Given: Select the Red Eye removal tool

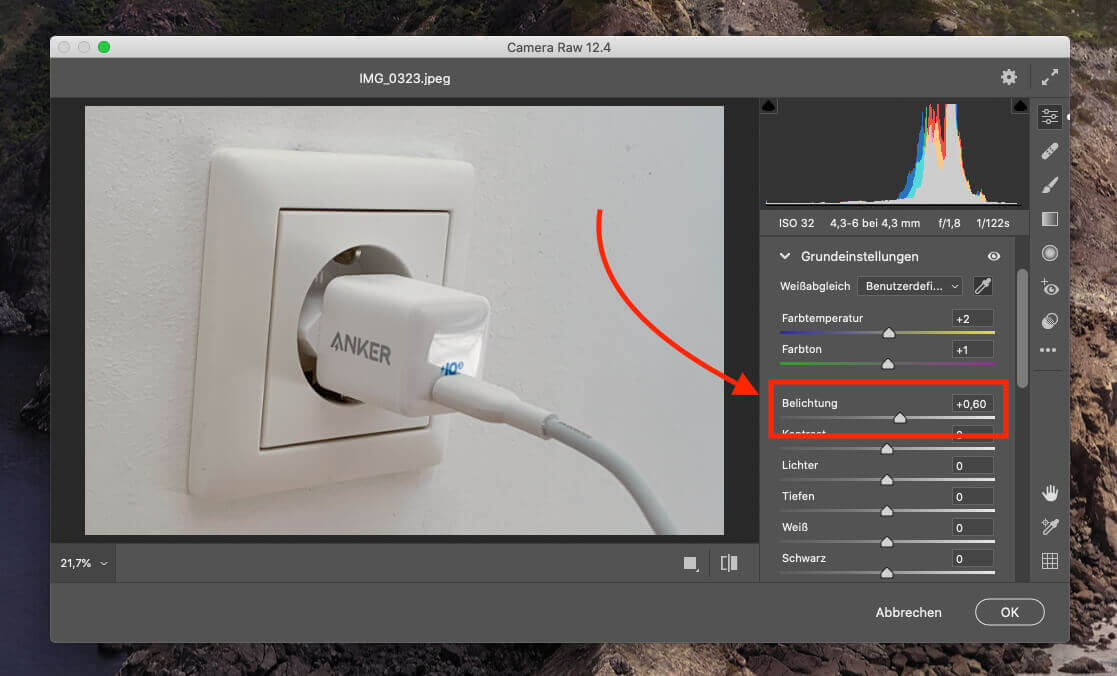Looking at the screenshot, I should 1049,287.
